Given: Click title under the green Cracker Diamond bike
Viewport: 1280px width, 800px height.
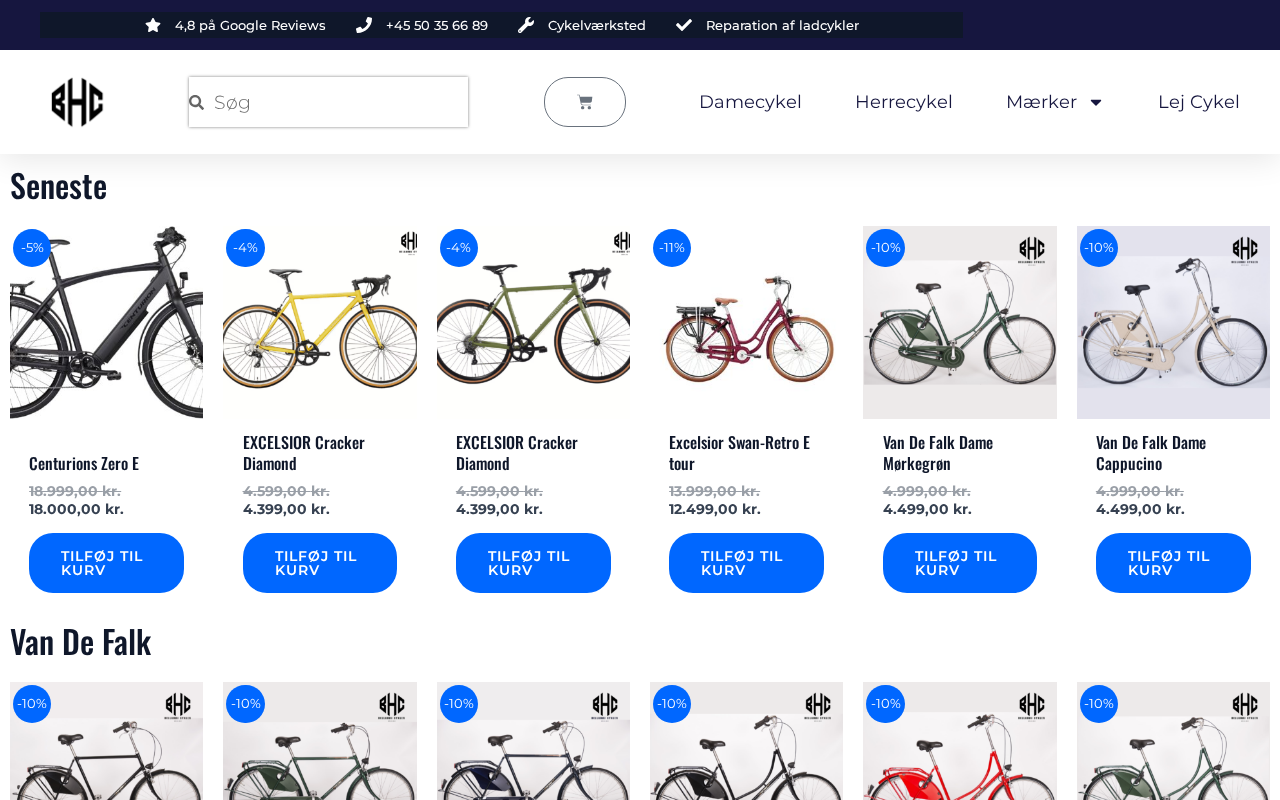Looking at the screenshot, I should coord(517,452).
